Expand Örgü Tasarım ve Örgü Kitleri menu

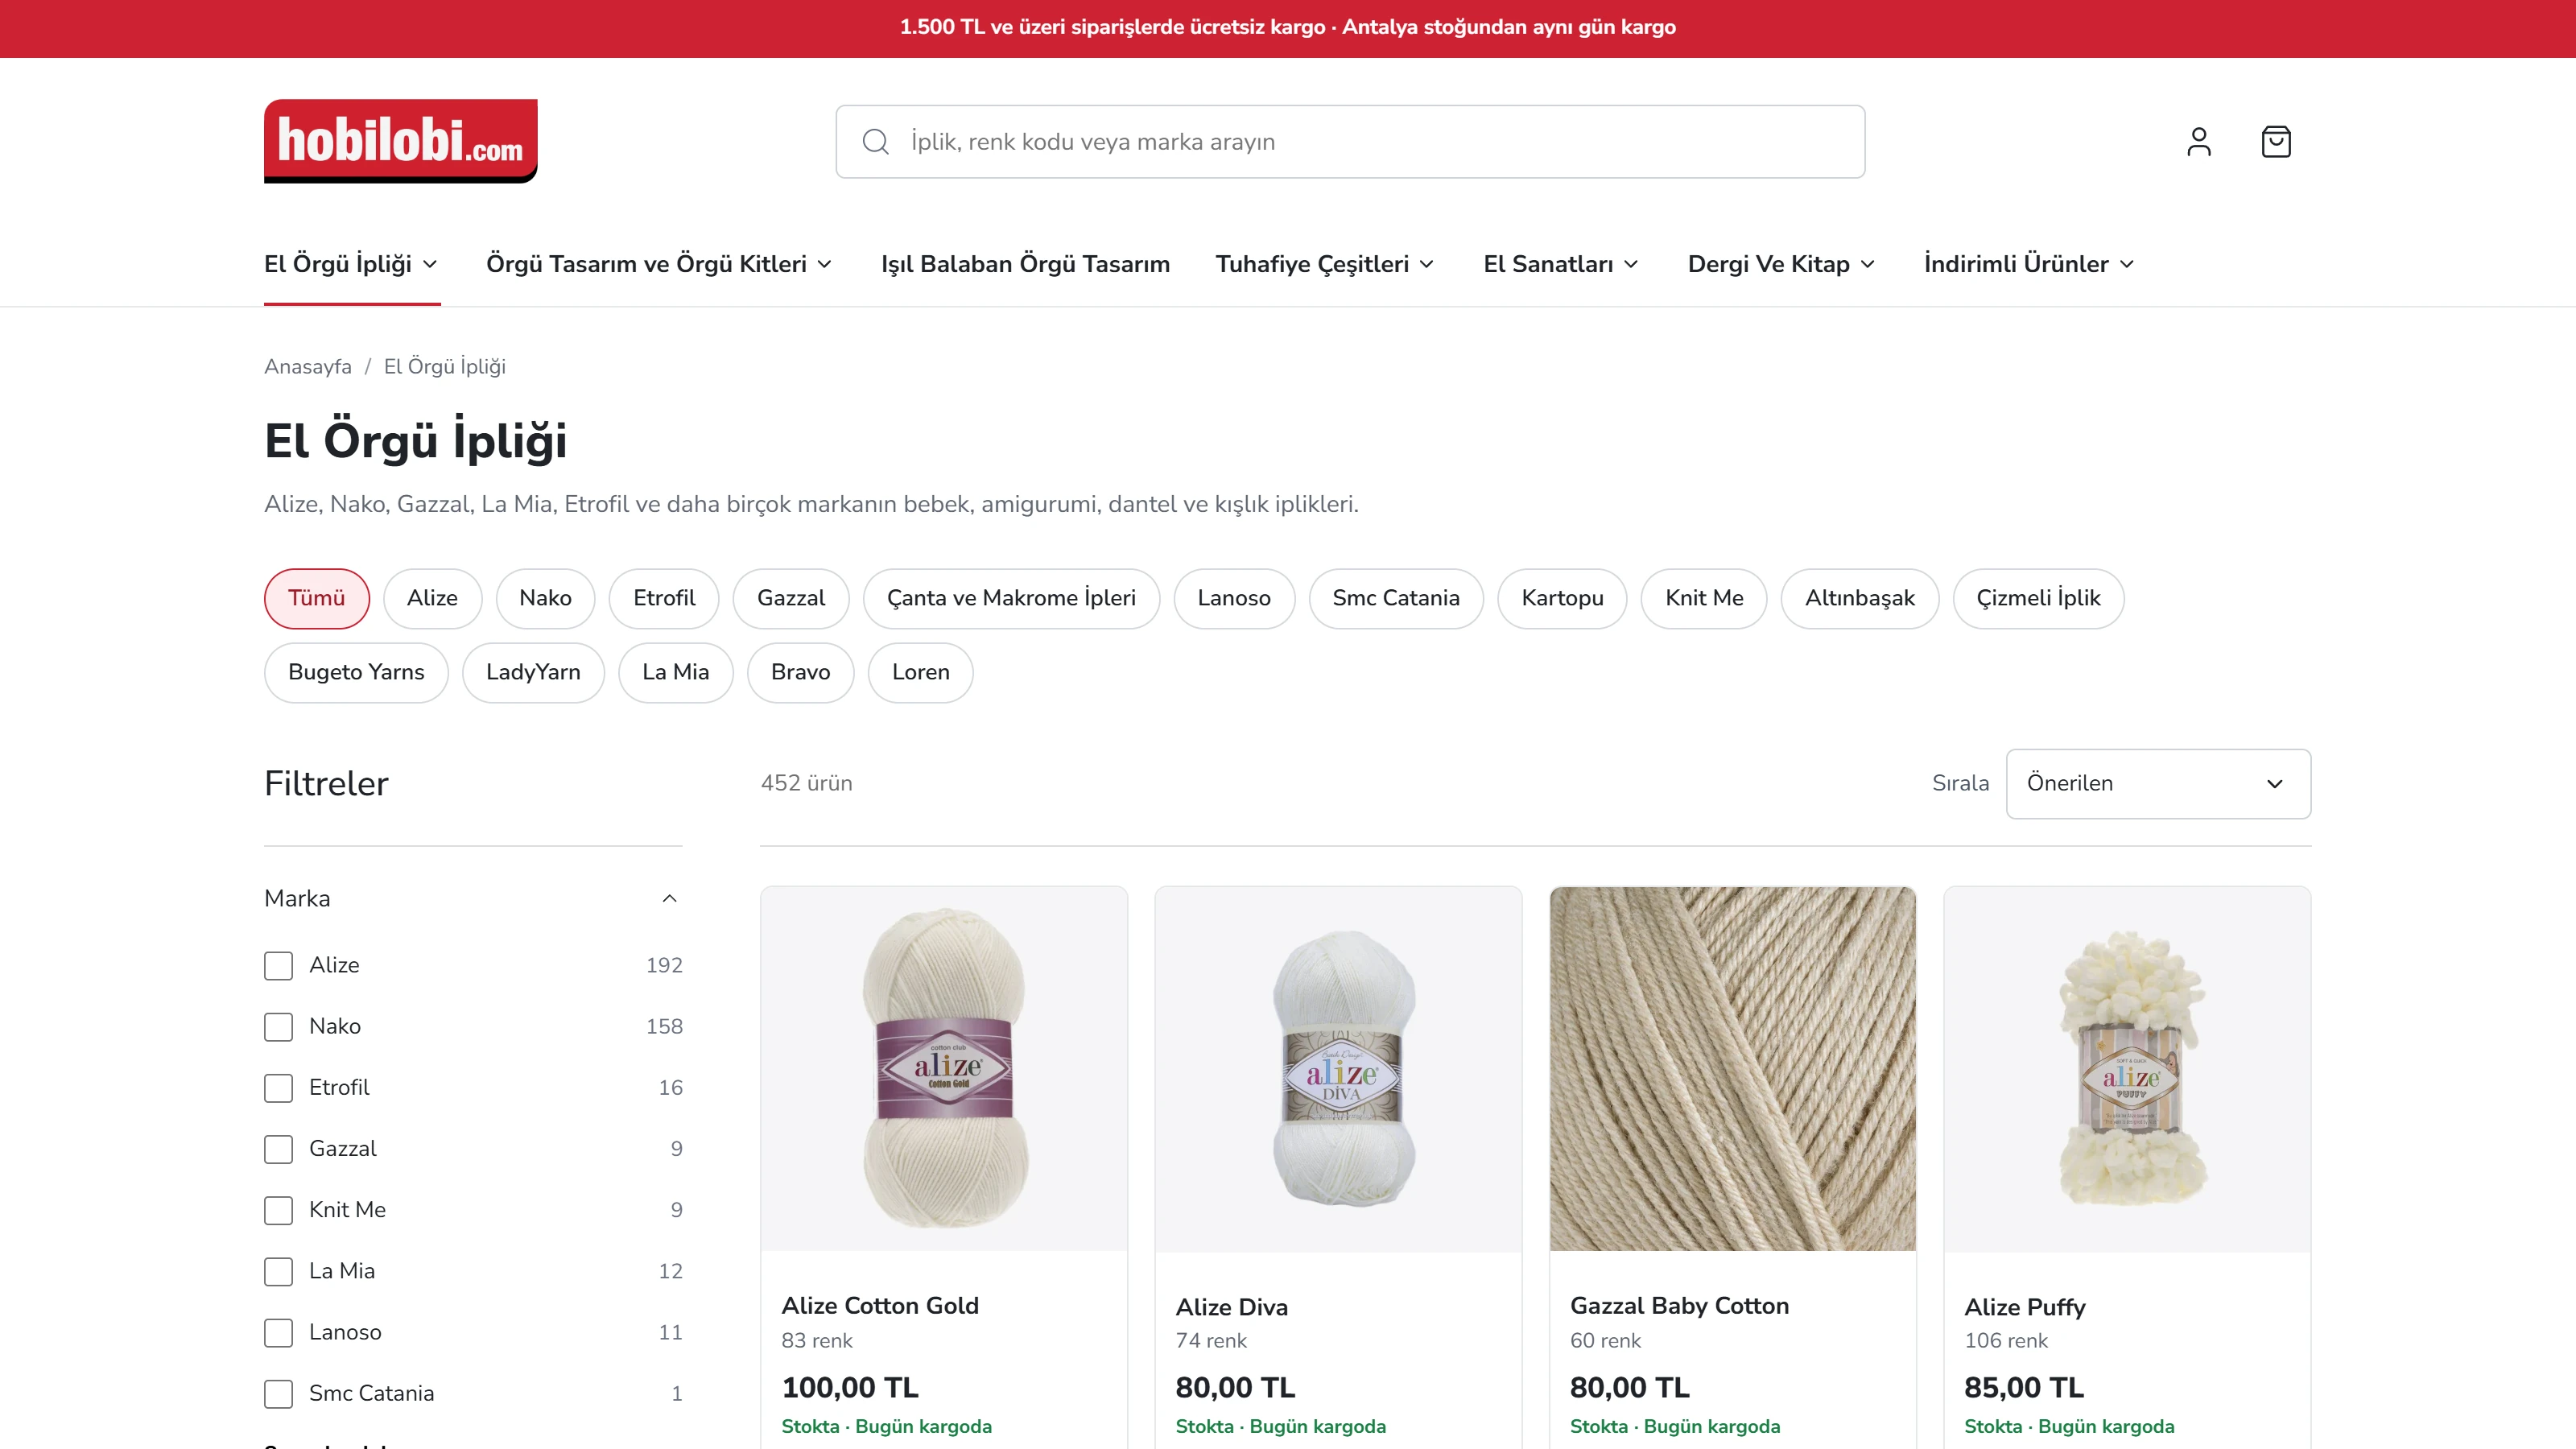[x=659, y=264]
